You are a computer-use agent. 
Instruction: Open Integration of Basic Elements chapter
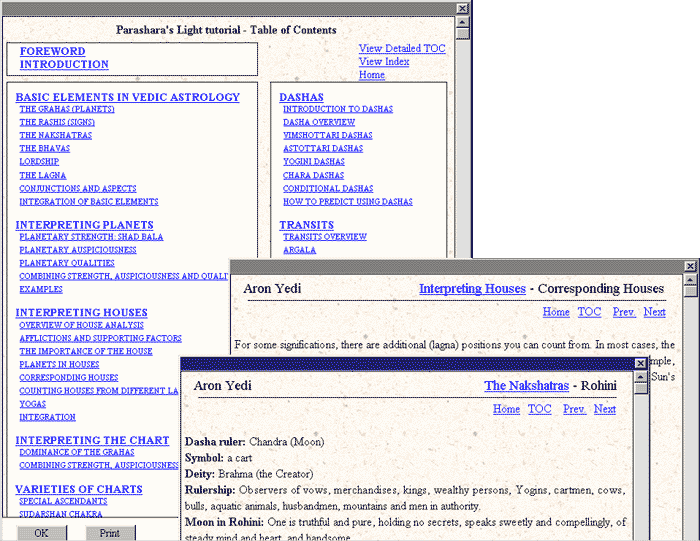click(89, 201)
